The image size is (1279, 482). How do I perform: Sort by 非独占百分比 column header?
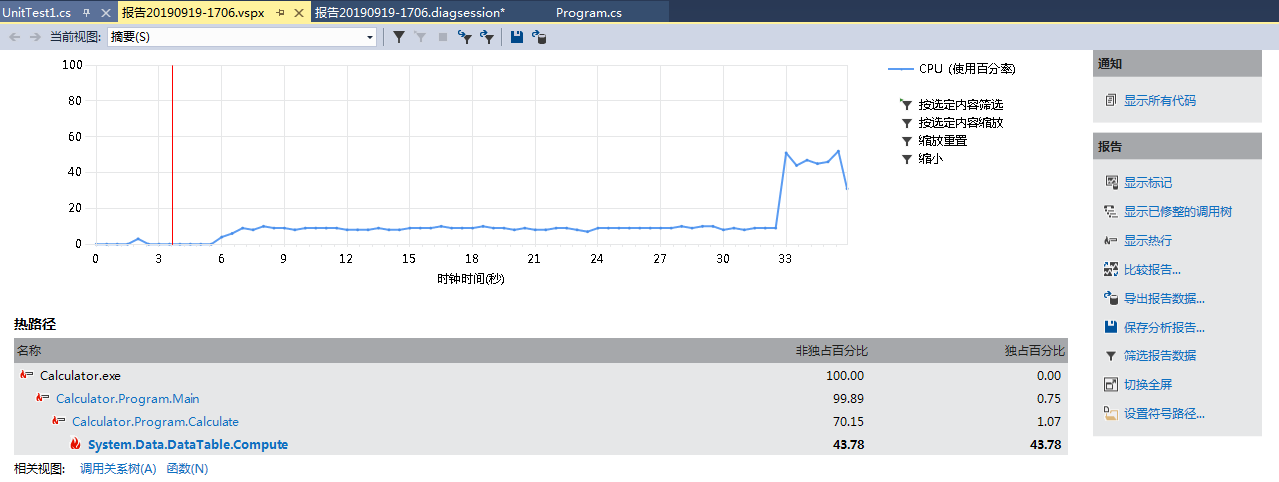831,351
